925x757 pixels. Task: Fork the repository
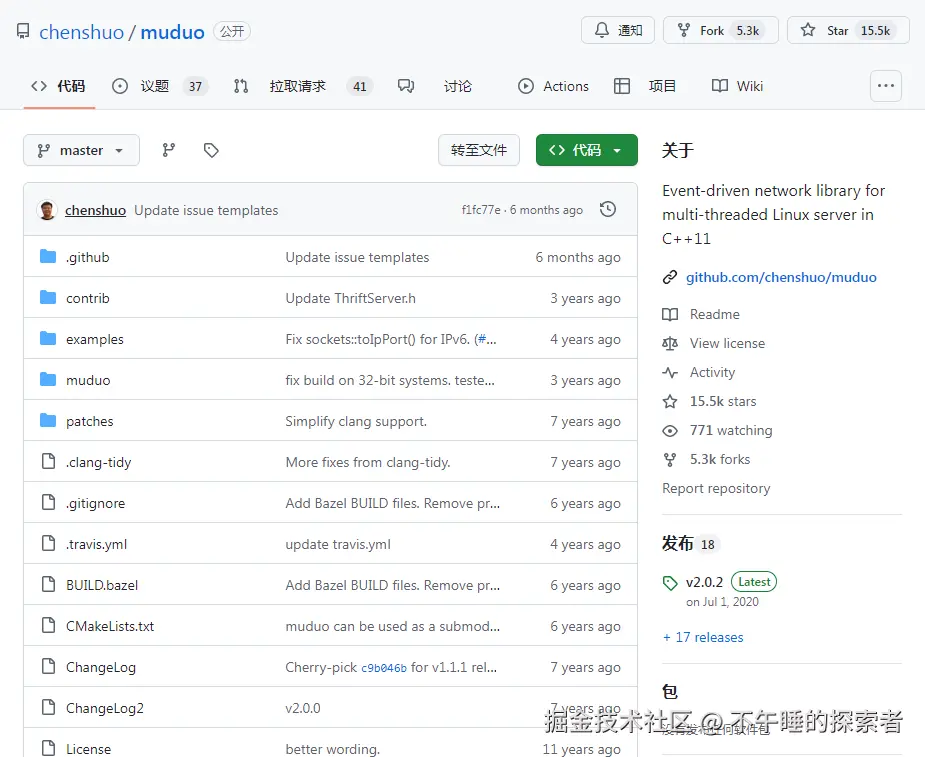[720, 30]
